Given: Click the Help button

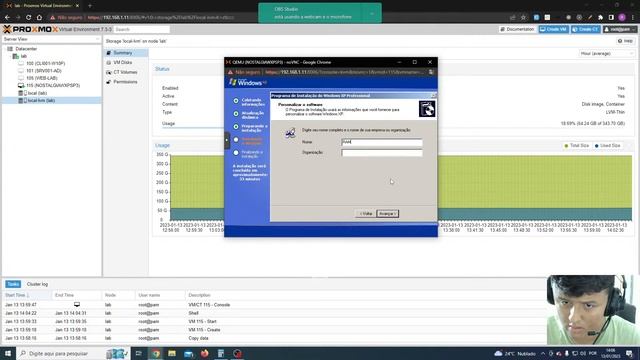Looking at the screenshot, I should (x=625, y=41).
